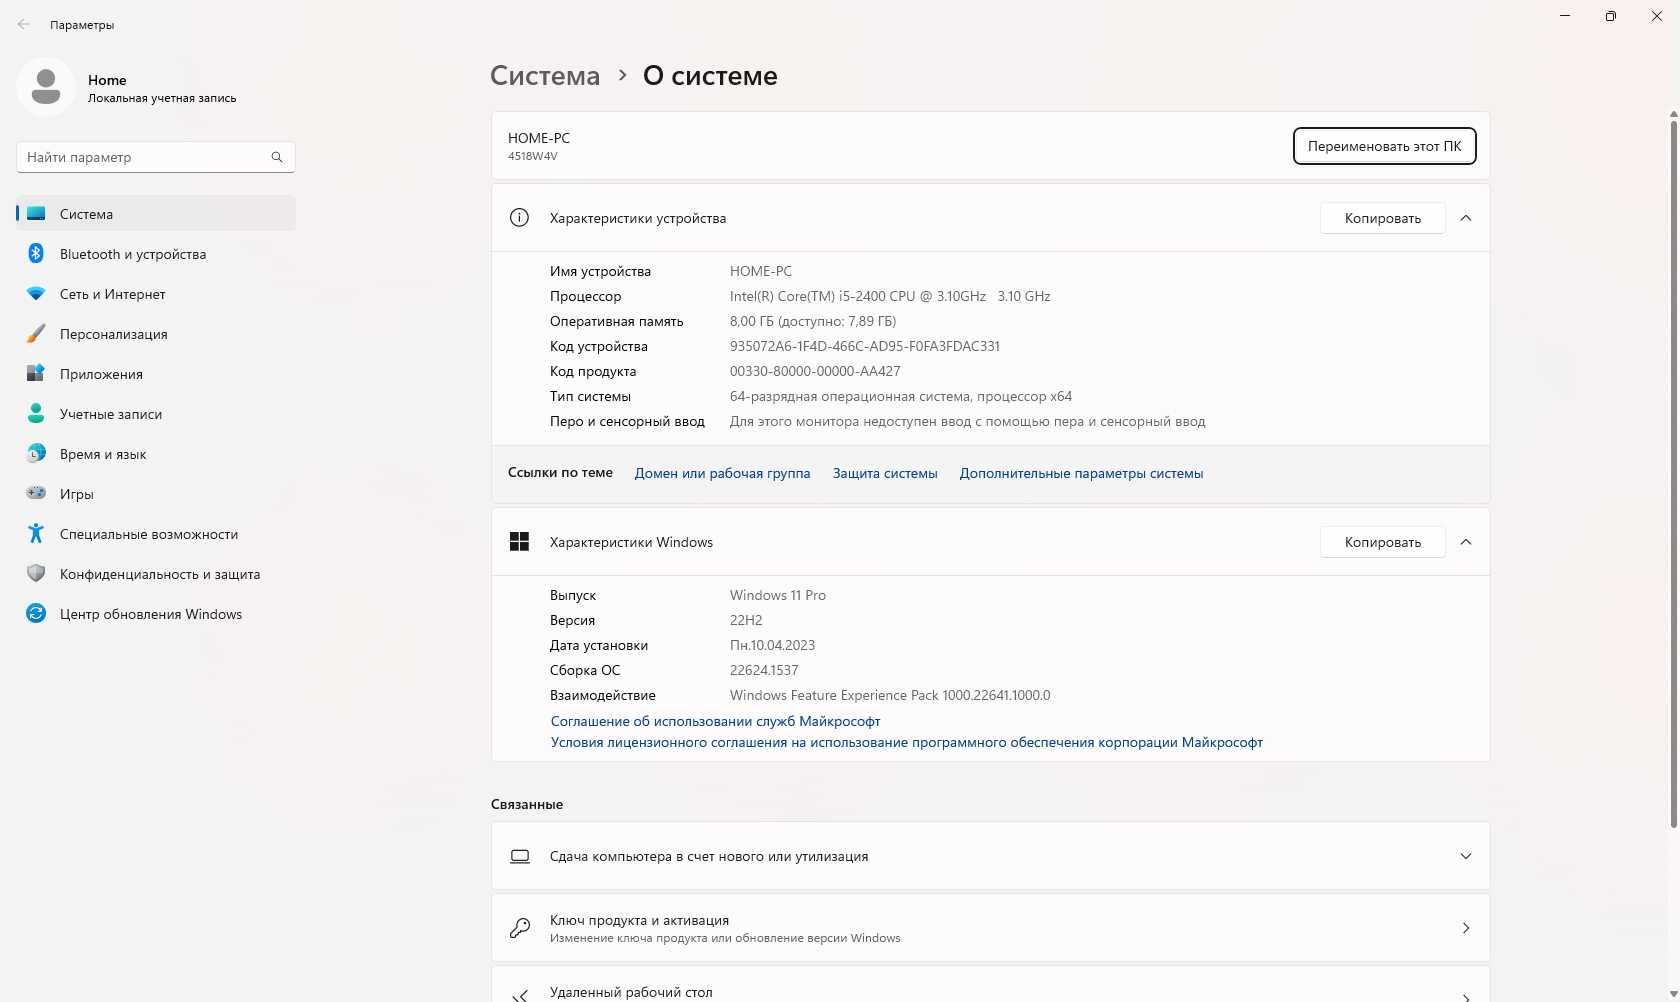Expand Сдача компьютера в счет нового chevron
Image resolution: width=1680 pixels, height=1002 pixels.
coord(1466,856)
